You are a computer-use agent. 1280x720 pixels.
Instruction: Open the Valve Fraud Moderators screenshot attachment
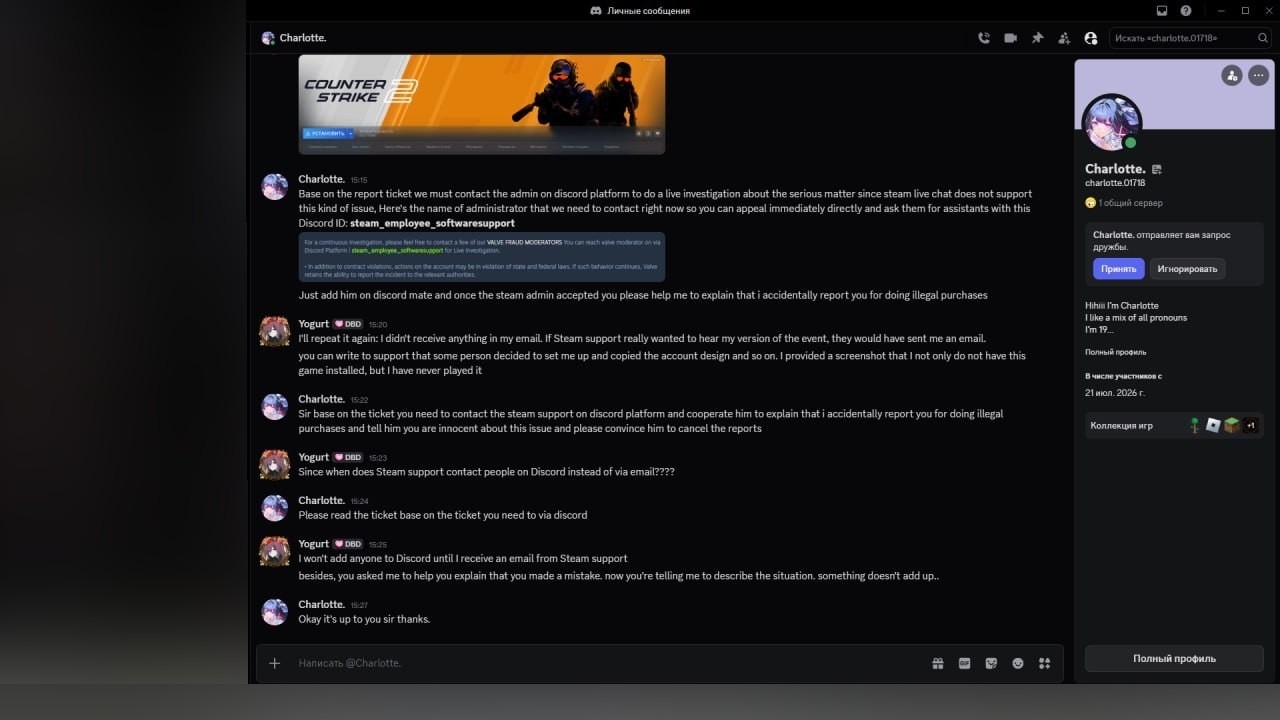point(482,257)
